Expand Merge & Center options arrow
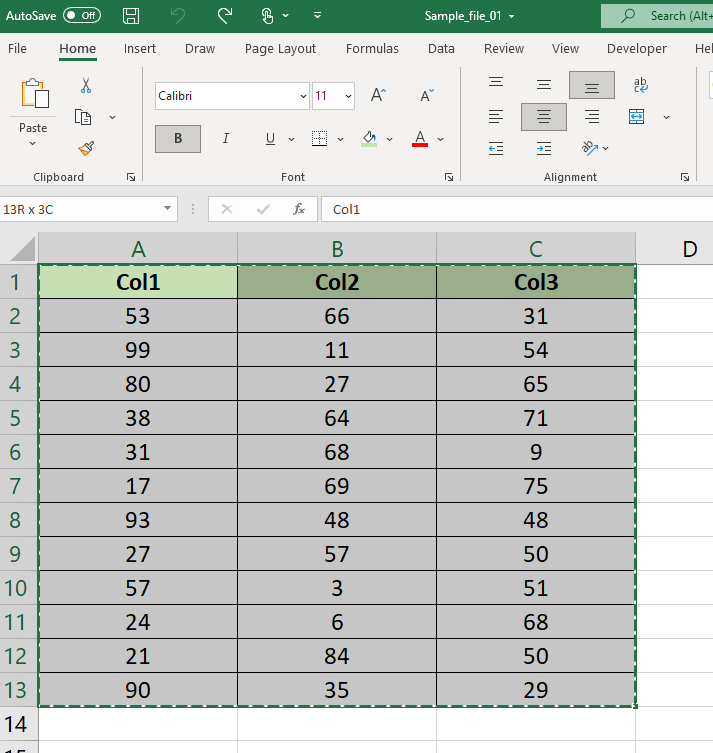The height and width of the screenshot is (753, 713). click(x=666, y=117)
